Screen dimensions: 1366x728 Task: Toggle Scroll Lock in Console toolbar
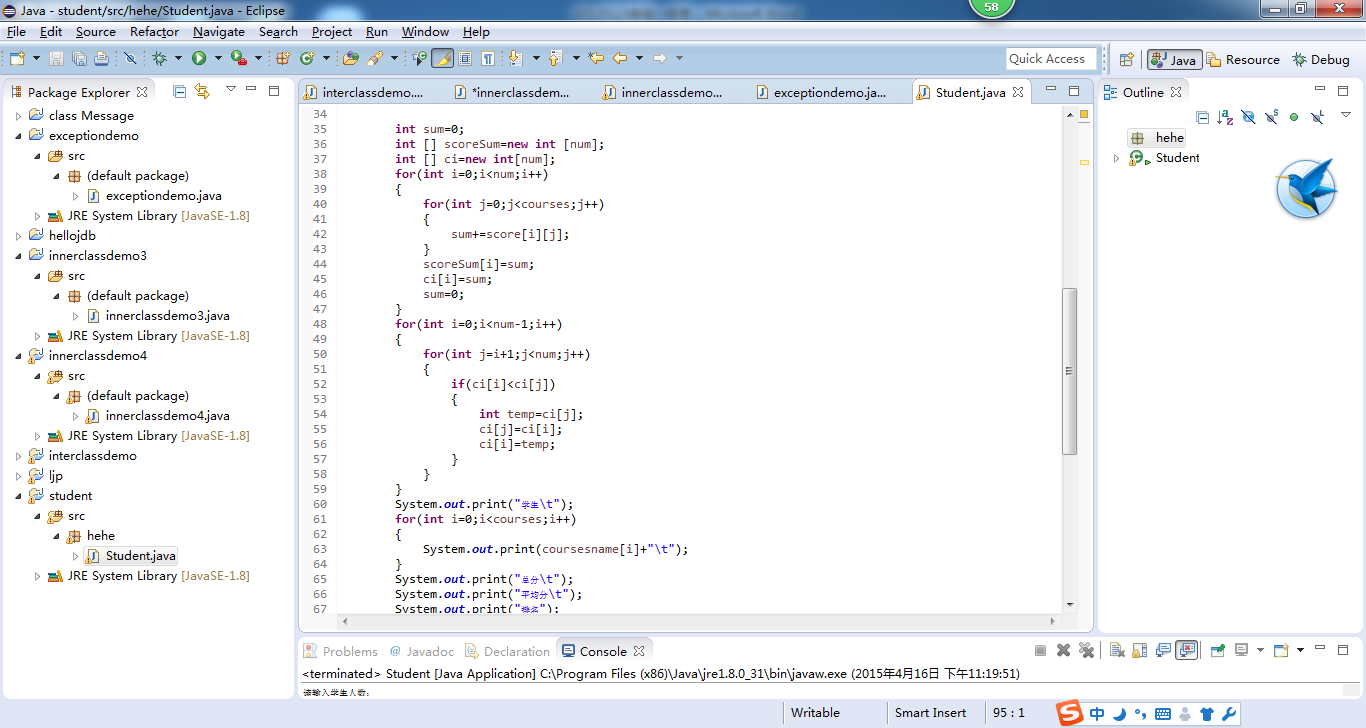pos(1140,650)
